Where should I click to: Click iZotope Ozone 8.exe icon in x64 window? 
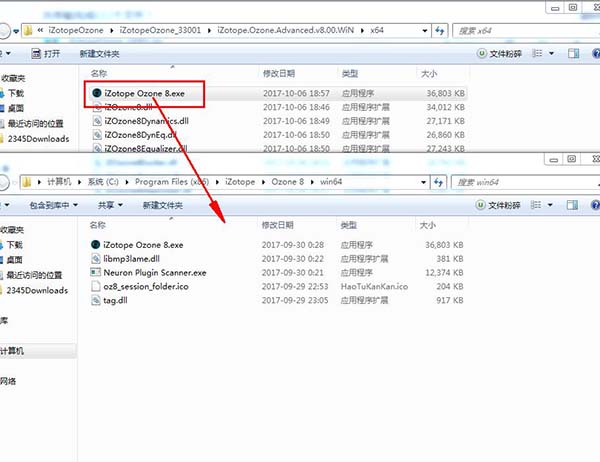(97, 93)
